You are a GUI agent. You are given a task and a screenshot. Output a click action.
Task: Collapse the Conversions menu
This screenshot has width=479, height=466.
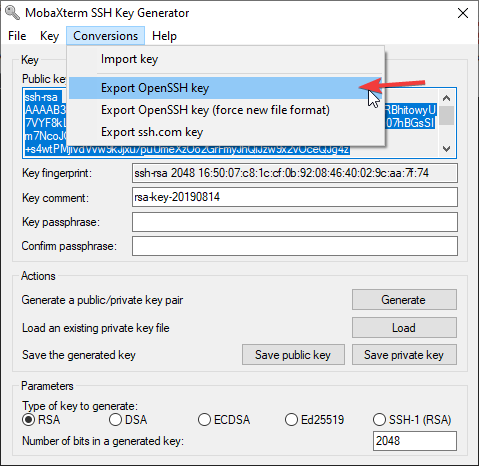pyautogui.click(x=105, y=36)
